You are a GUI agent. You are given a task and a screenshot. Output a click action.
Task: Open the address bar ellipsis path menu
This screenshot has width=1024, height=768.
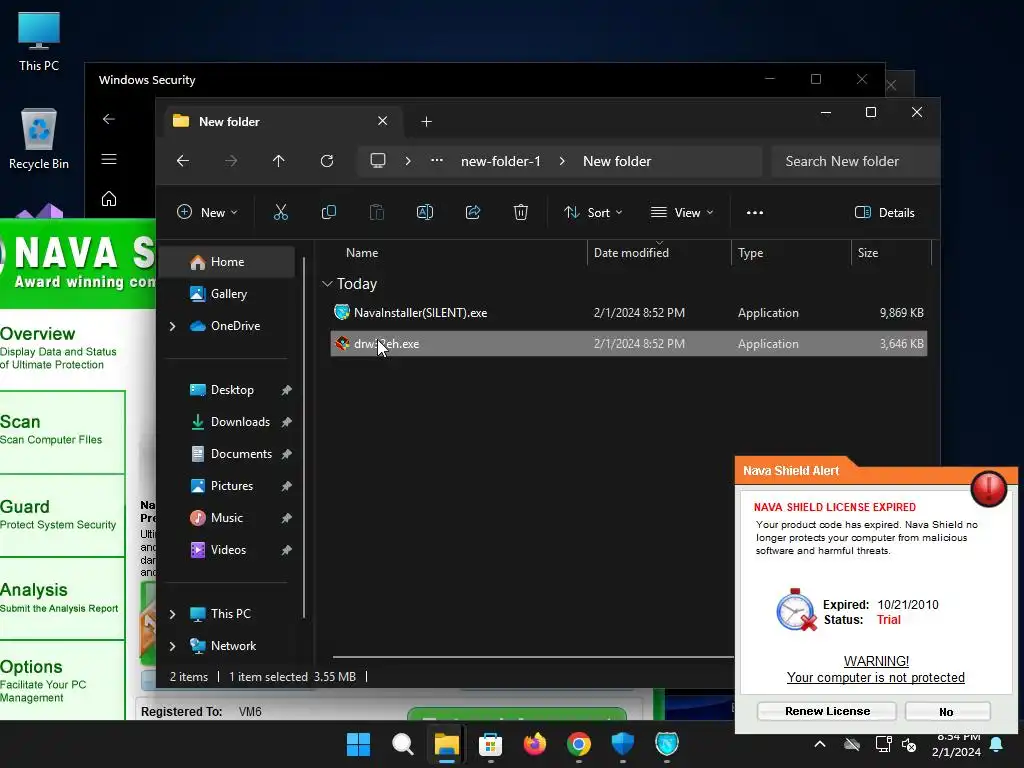coord(437,161)
